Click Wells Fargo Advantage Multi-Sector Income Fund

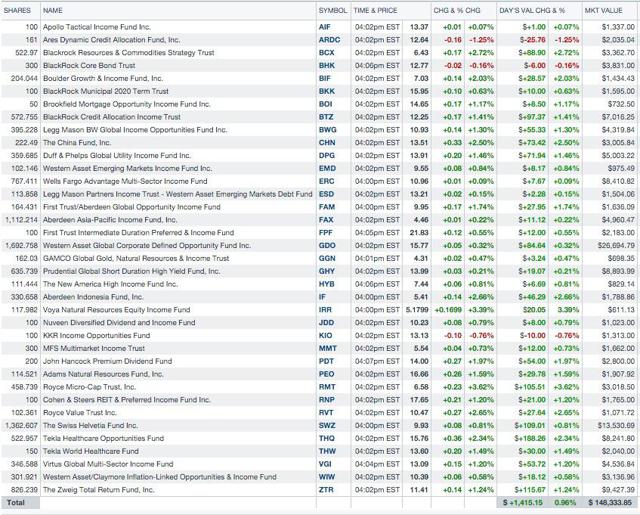[125, 181]
